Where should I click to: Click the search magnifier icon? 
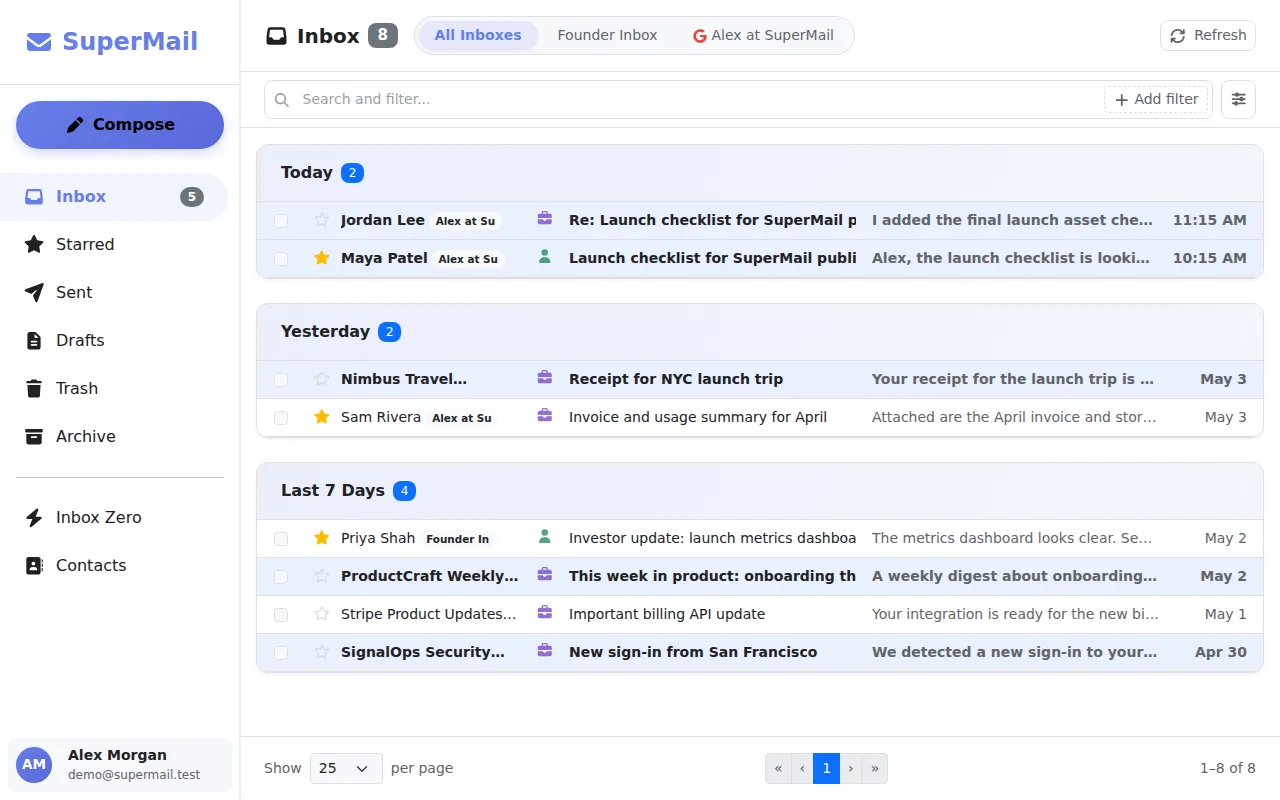[282, 100]
